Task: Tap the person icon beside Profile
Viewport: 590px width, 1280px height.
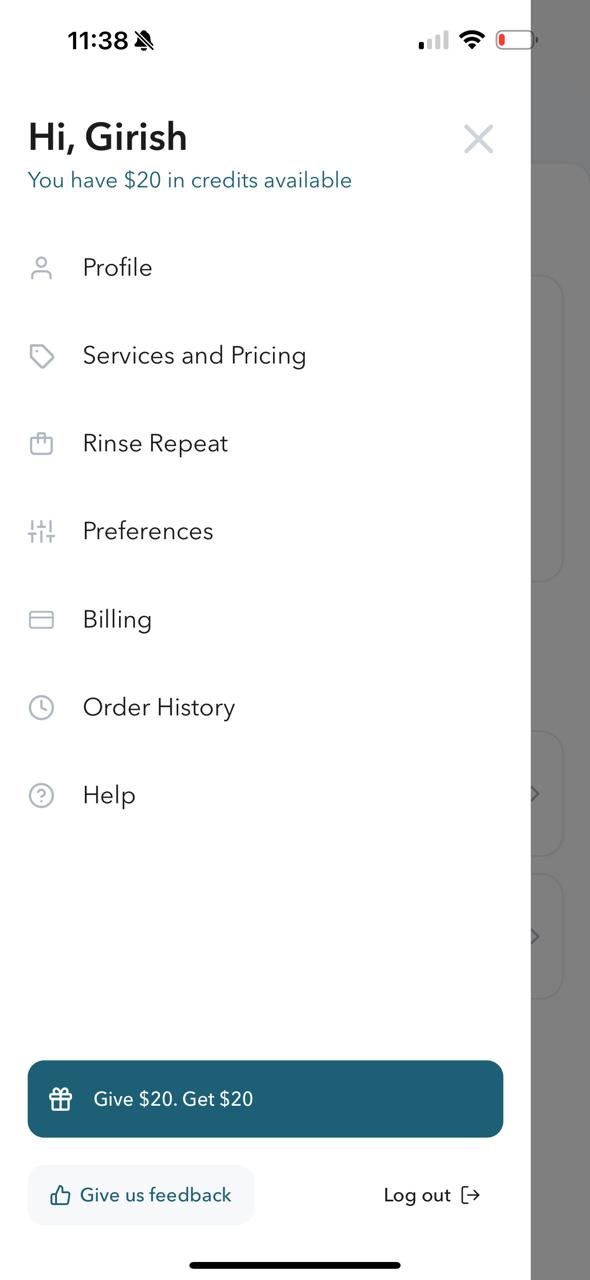Action: tap(41, 268)
